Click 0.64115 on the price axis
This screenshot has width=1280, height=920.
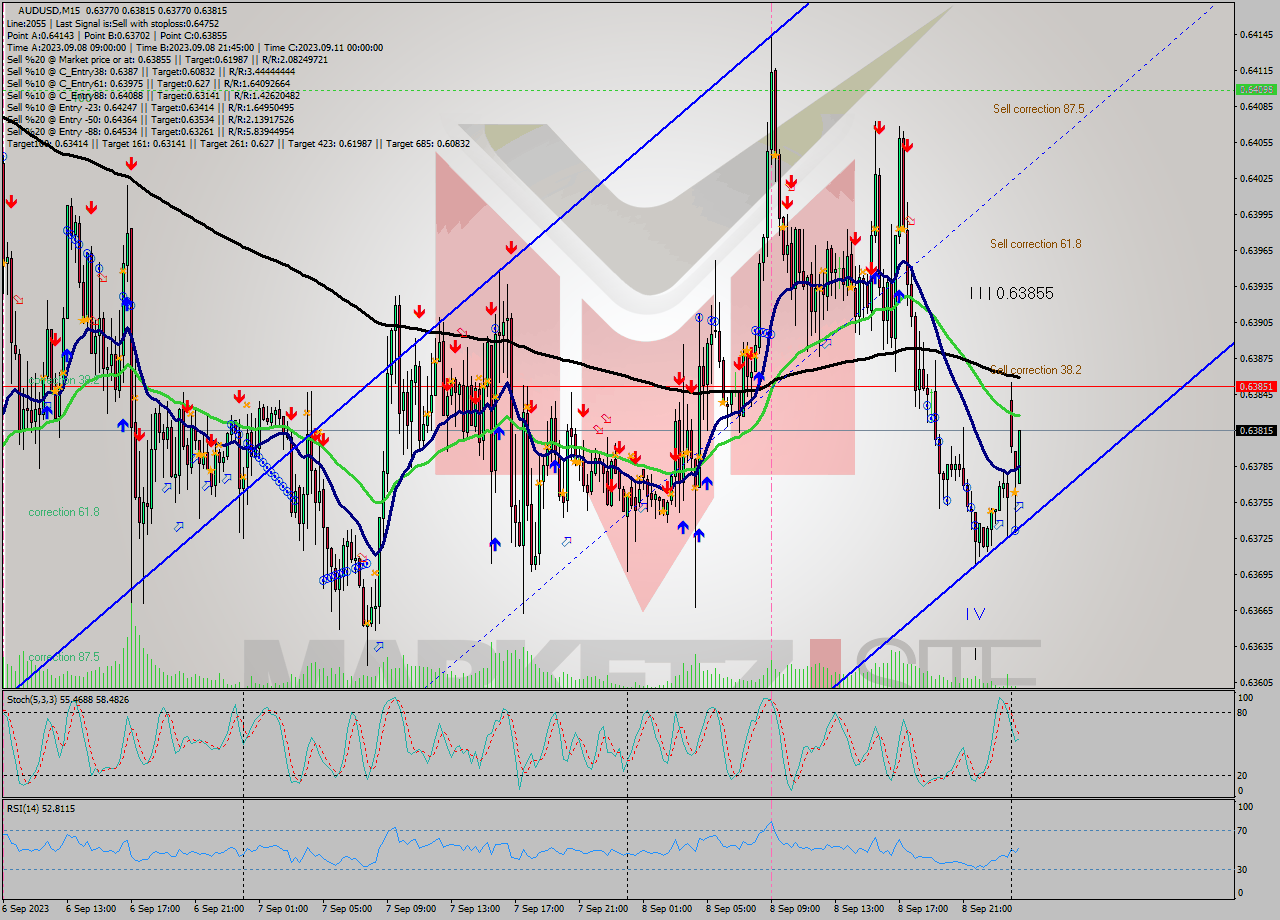[1257, 70]
